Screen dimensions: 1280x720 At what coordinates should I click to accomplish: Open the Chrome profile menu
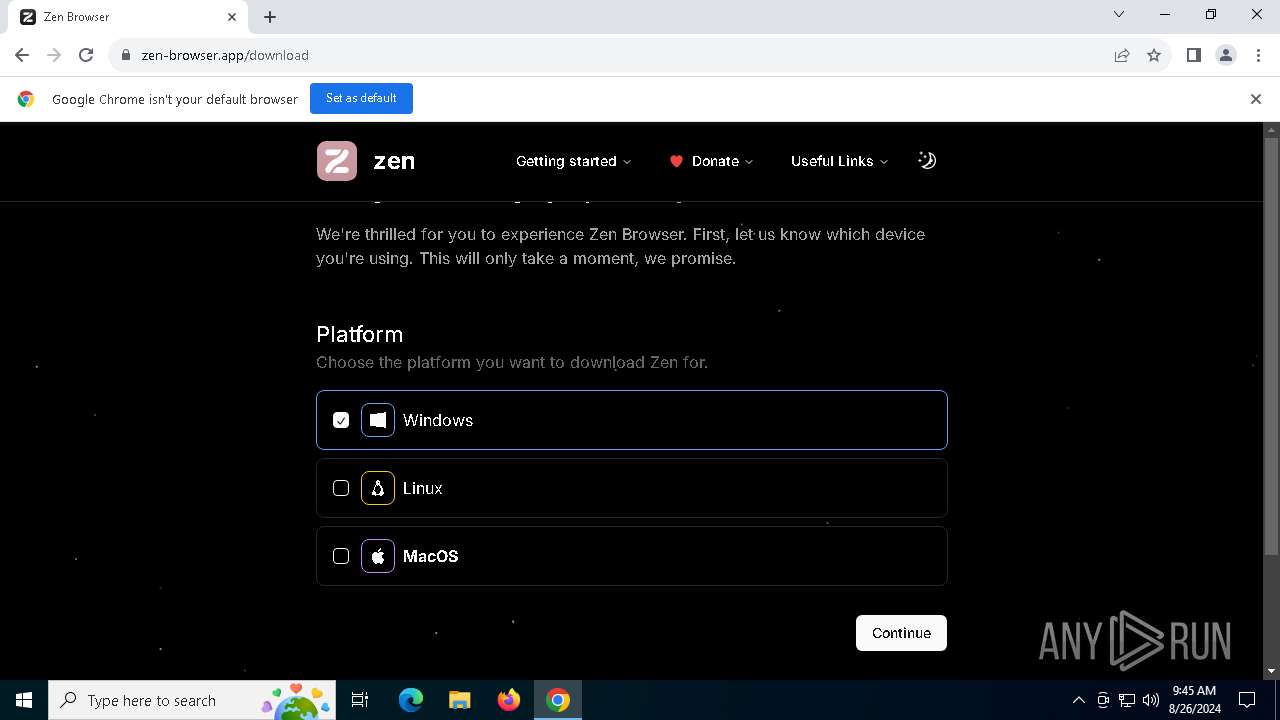coord(1226,55)
